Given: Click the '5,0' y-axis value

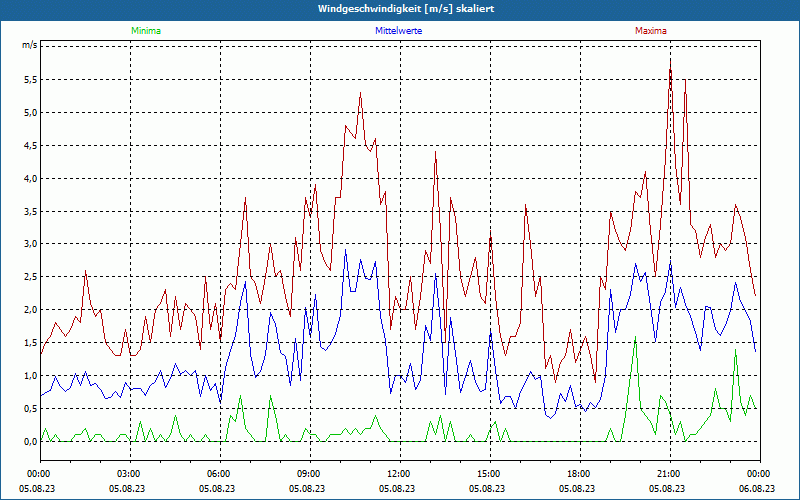Looking at the screenshot, I should pos(32,113).
